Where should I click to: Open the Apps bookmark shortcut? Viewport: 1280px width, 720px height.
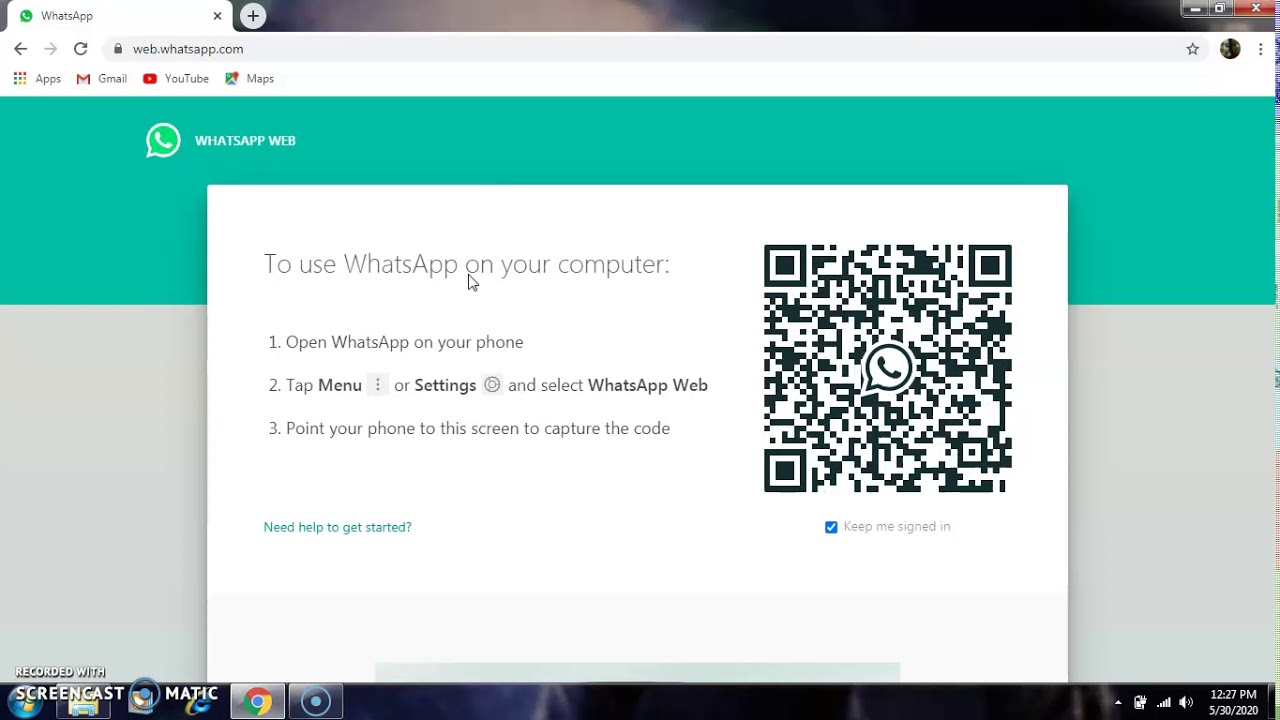click(37, 79)
